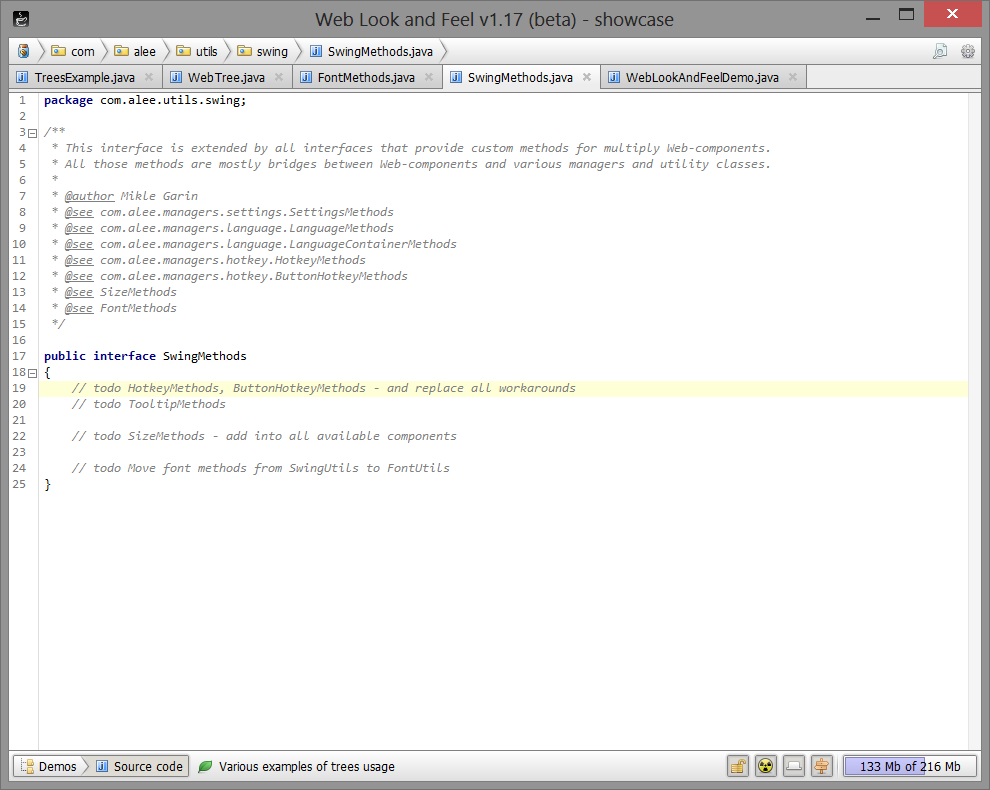Open the utils breadcrumb folder
Viewport: 990px width, 790px height.
(197, 51)
